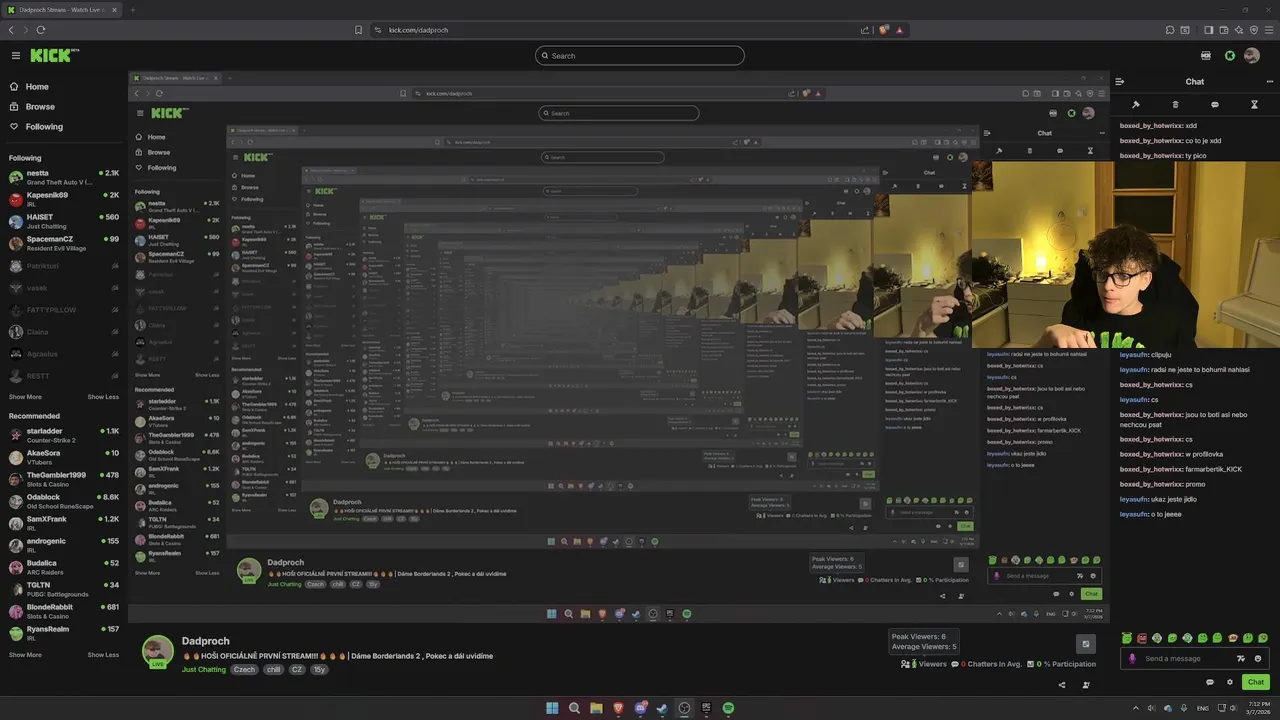Select the Dadproch Stream browser tab
Image resolution: width=1280 pixels, height=720 pixels.
[x=61, y=10]
